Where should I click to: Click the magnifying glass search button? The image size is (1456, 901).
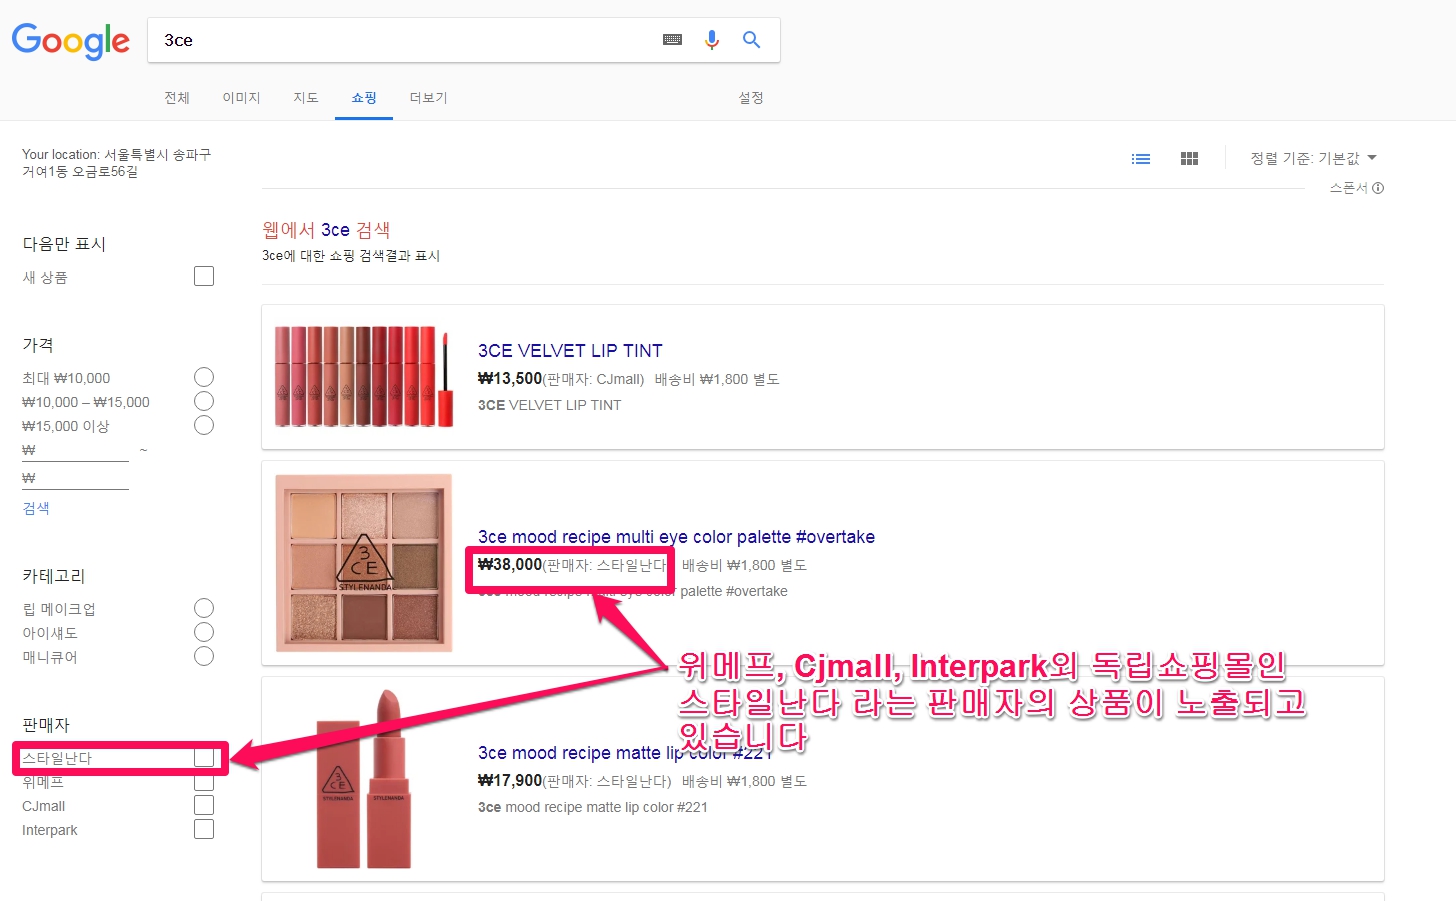point(751,40)
